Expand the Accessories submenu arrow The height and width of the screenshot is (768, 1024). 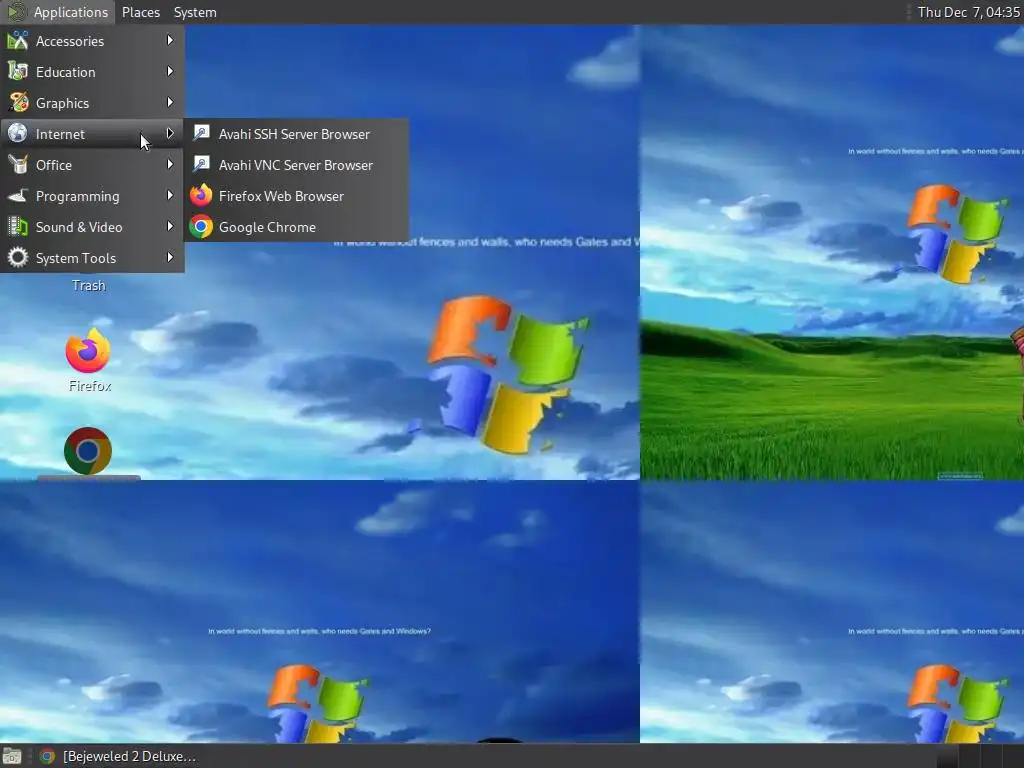[x=170, y=40]
